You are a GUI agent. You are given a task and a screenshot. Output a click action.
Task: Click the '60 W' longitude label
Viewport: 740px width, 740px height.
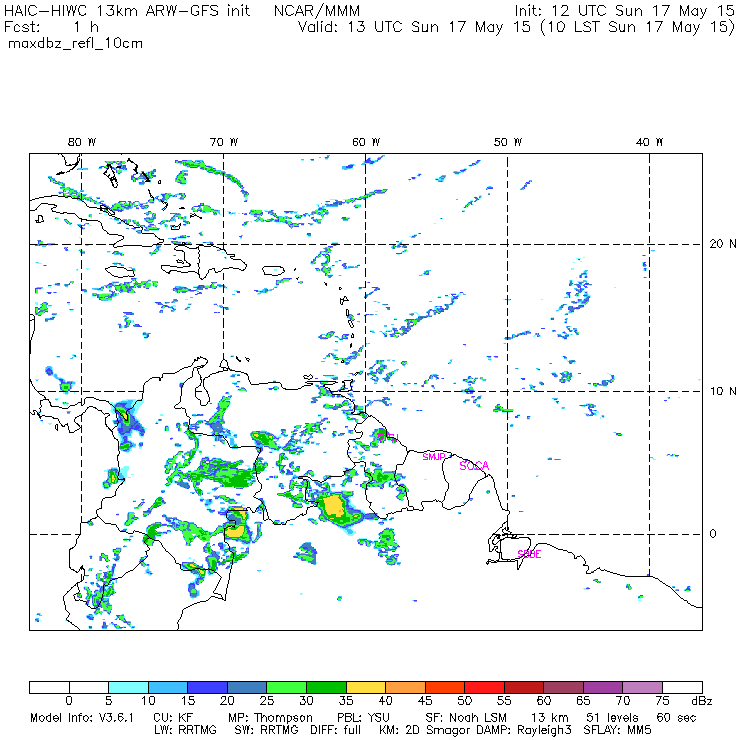(x=366, y=142)
